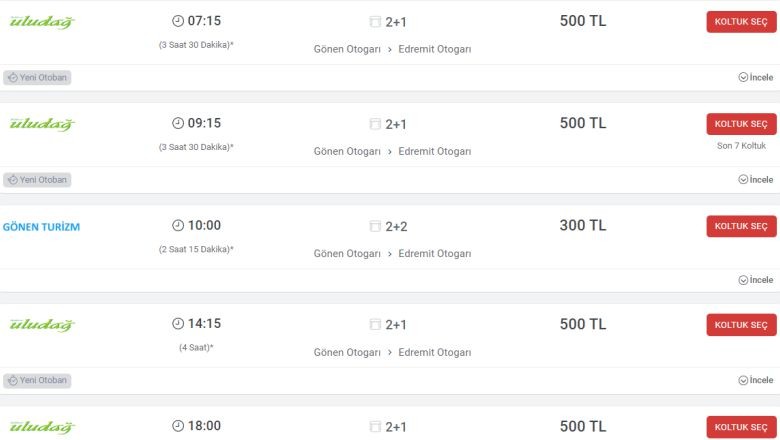Click the seat layout icon next to 2+2
Image resolution: width=780 pixels, height=440 pixels.
(x=375, y=226)
